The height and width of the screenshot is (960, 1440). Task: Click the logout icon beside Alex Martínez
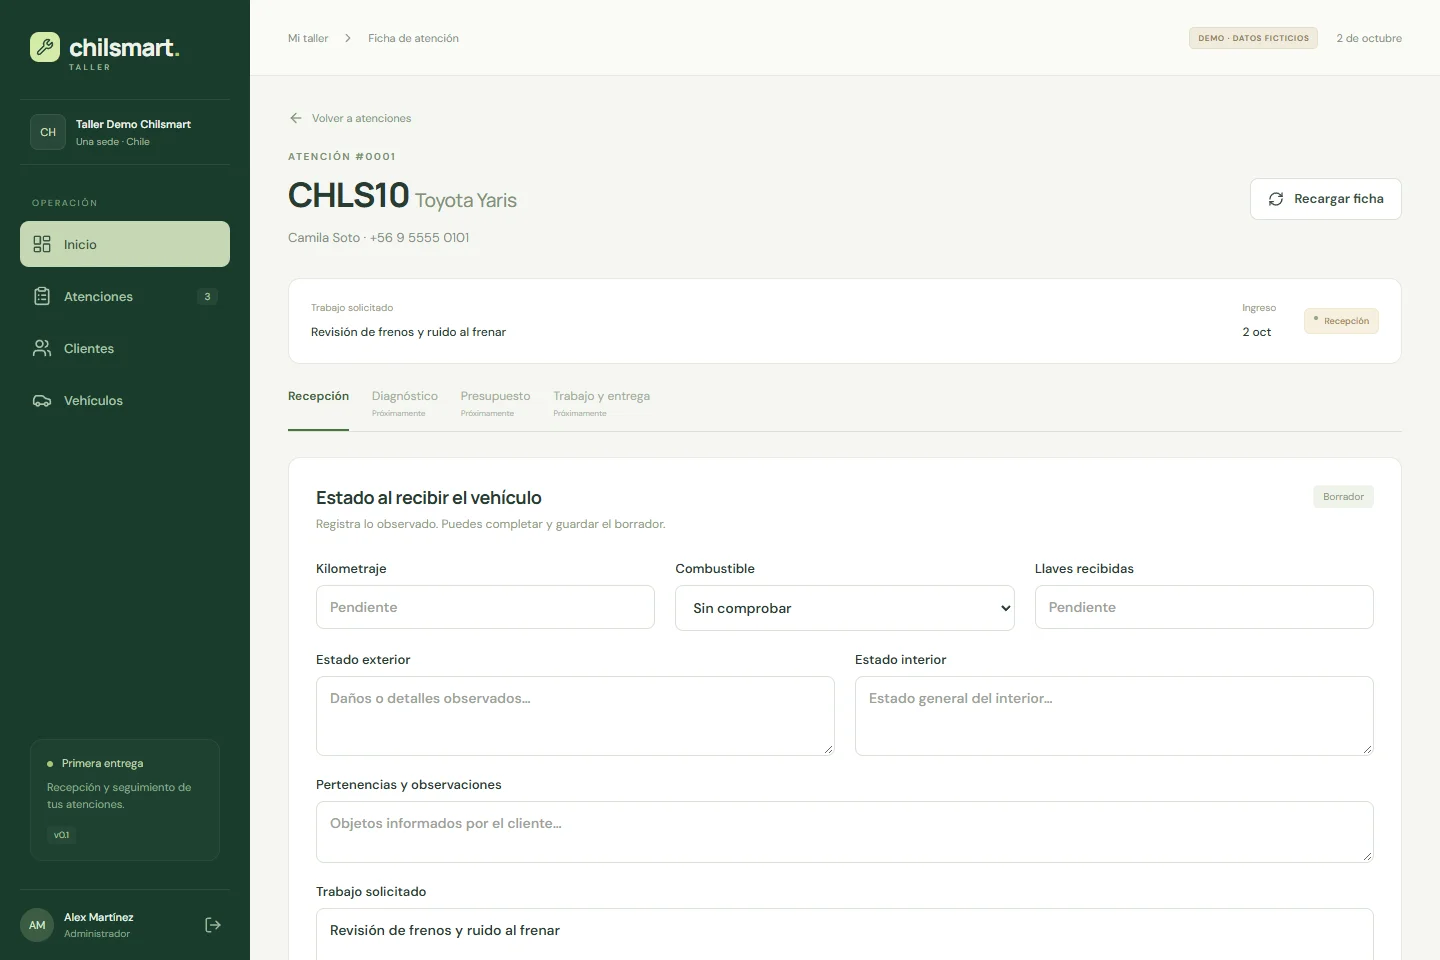212,925
